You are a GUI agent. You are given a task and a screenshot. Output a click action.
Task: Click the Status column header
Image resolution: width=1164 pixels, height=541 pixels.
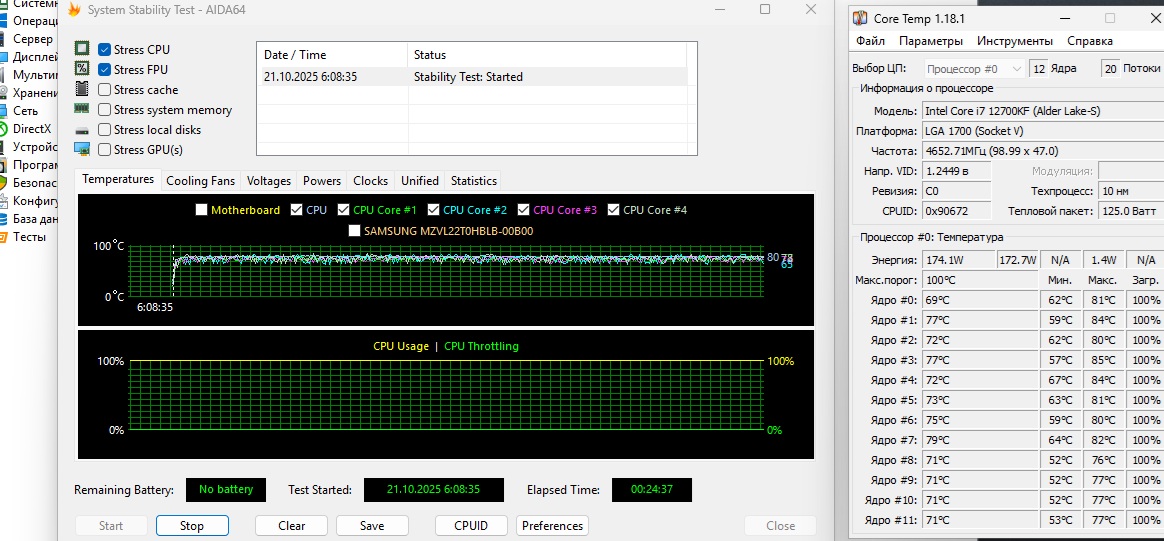546,55
